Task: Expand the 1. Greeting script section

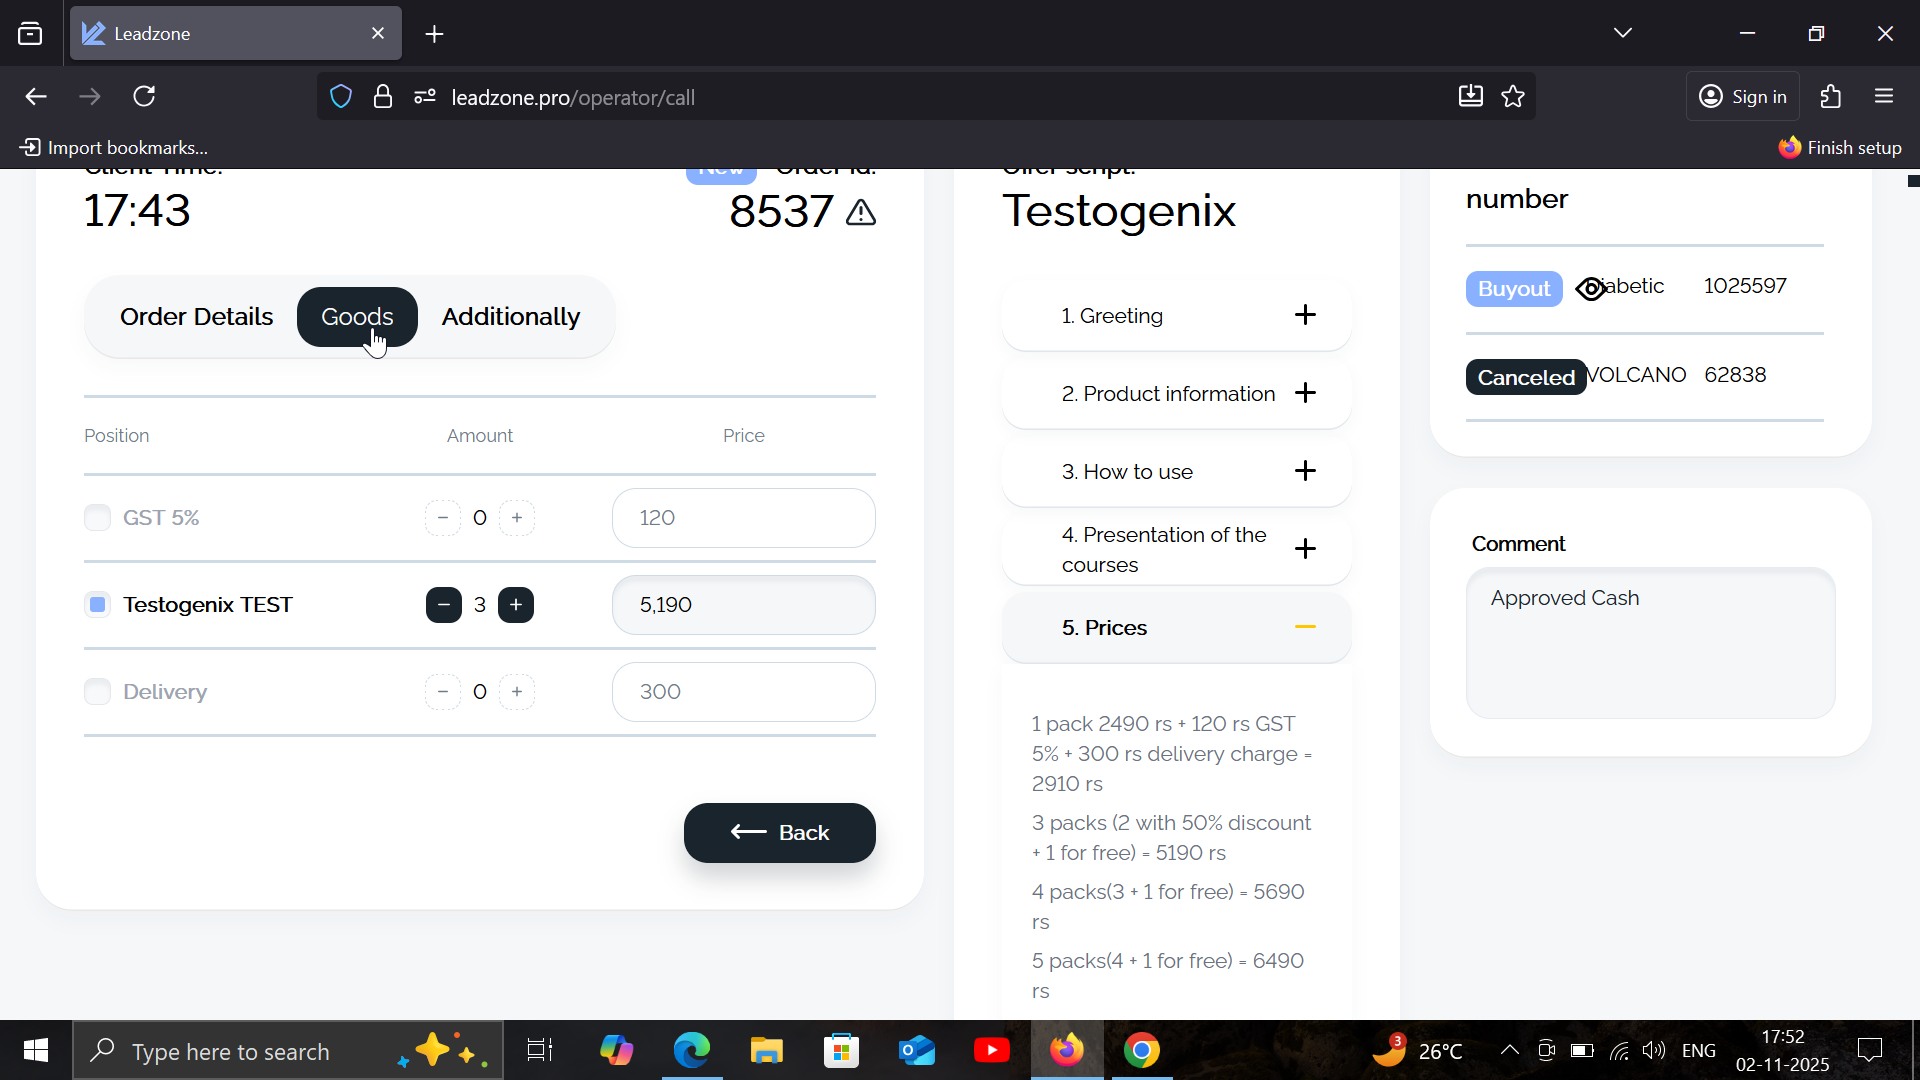Action: (x=1305, y=315)
